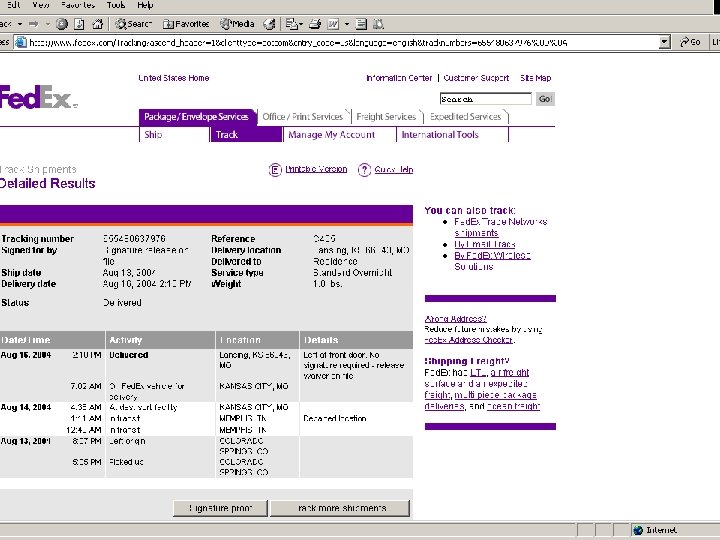Open the FedEx Trade Networks shipments link
The width and height of the screenshot is (720, 540).
point(500,227)
